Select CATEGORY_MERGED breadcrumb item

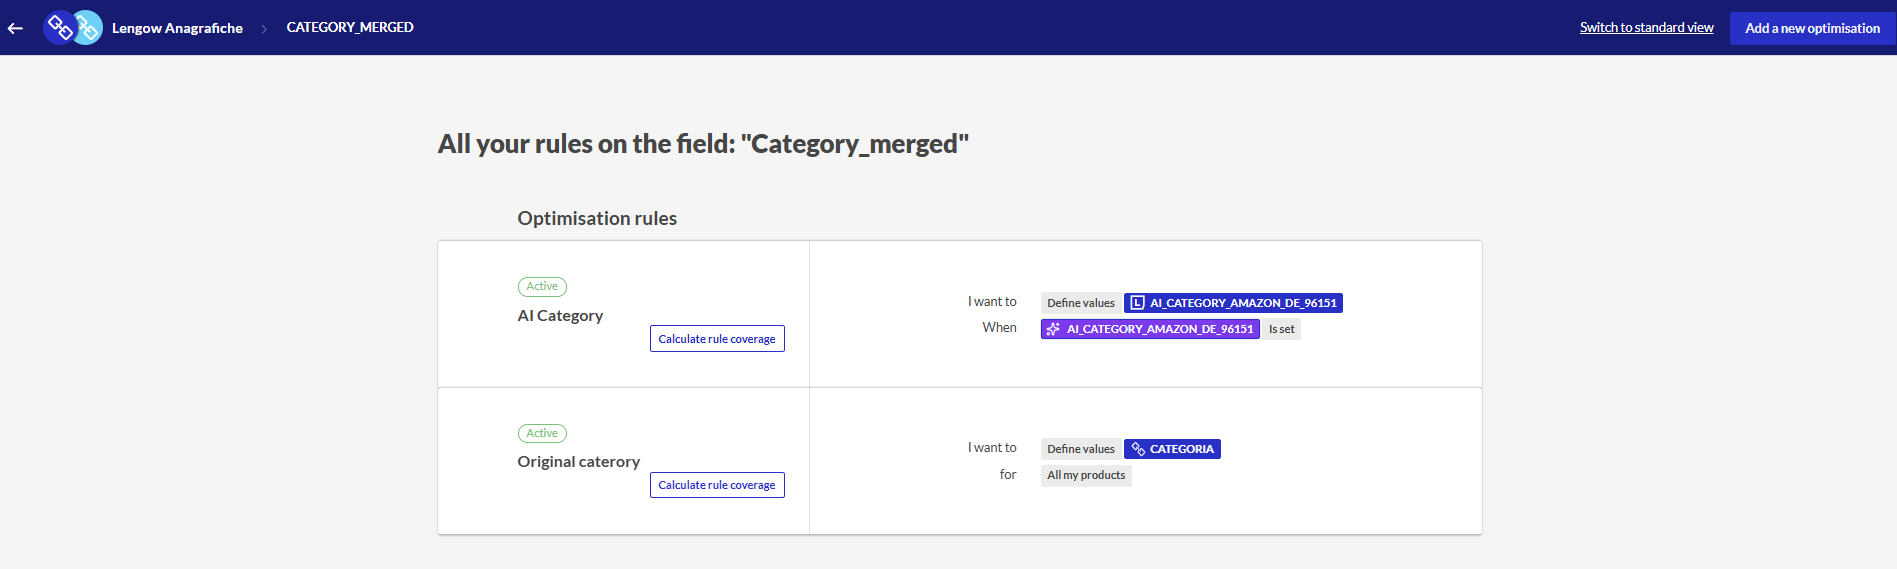(x=350, y=27)
